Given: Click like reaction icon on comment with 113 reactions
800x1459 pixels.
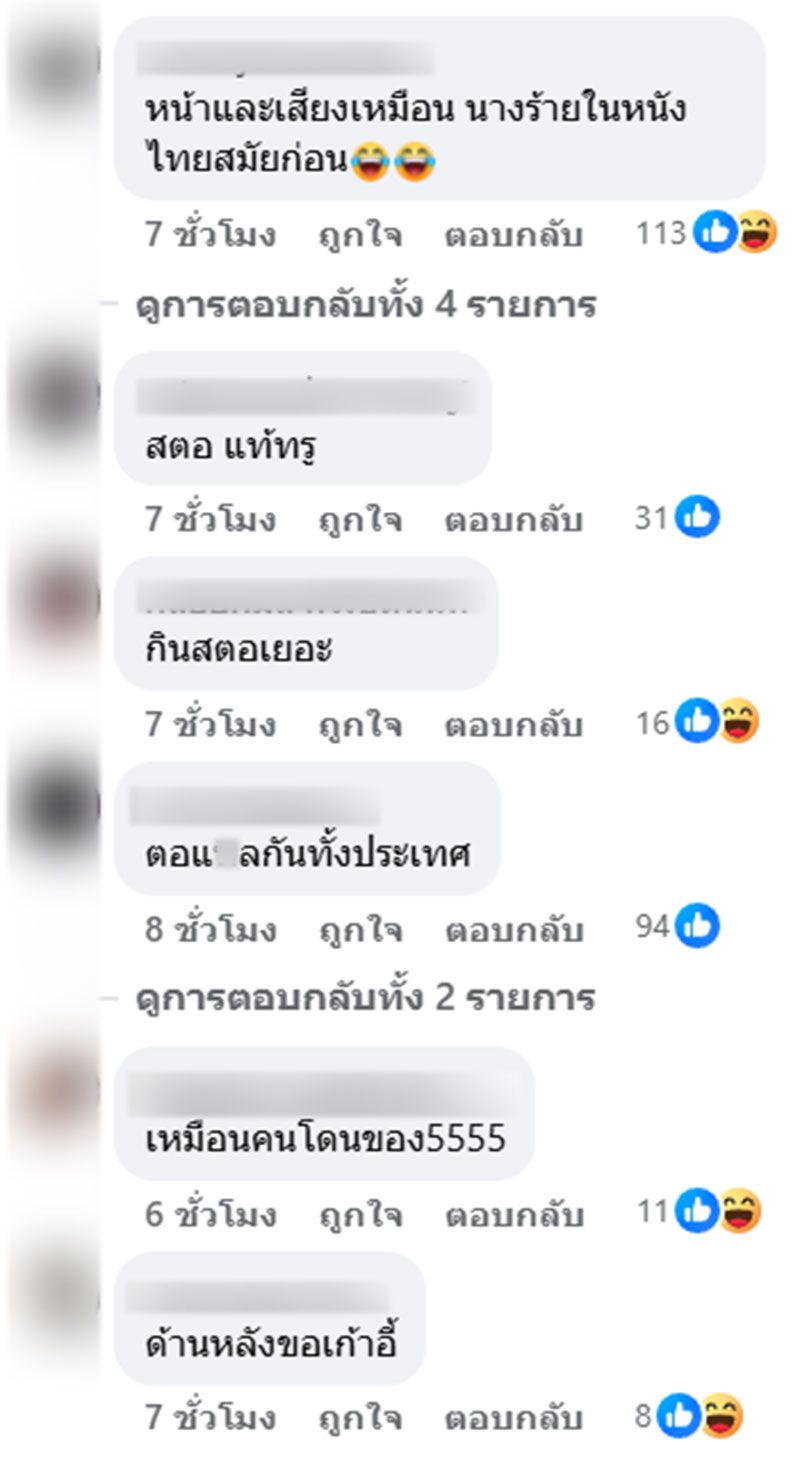Looking at the screenshot, I should coord(715,234).
